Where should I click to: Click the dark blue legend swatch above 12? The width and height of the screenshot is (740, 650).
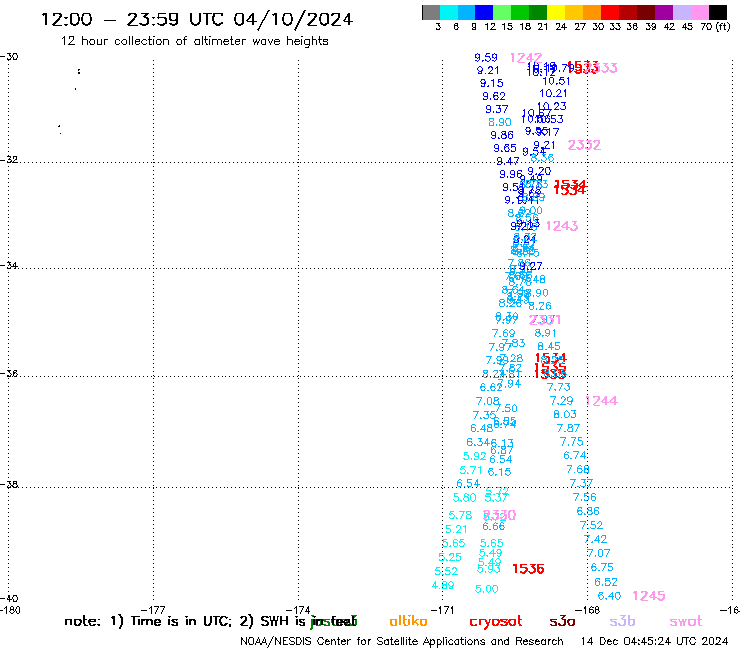[484, 12]
